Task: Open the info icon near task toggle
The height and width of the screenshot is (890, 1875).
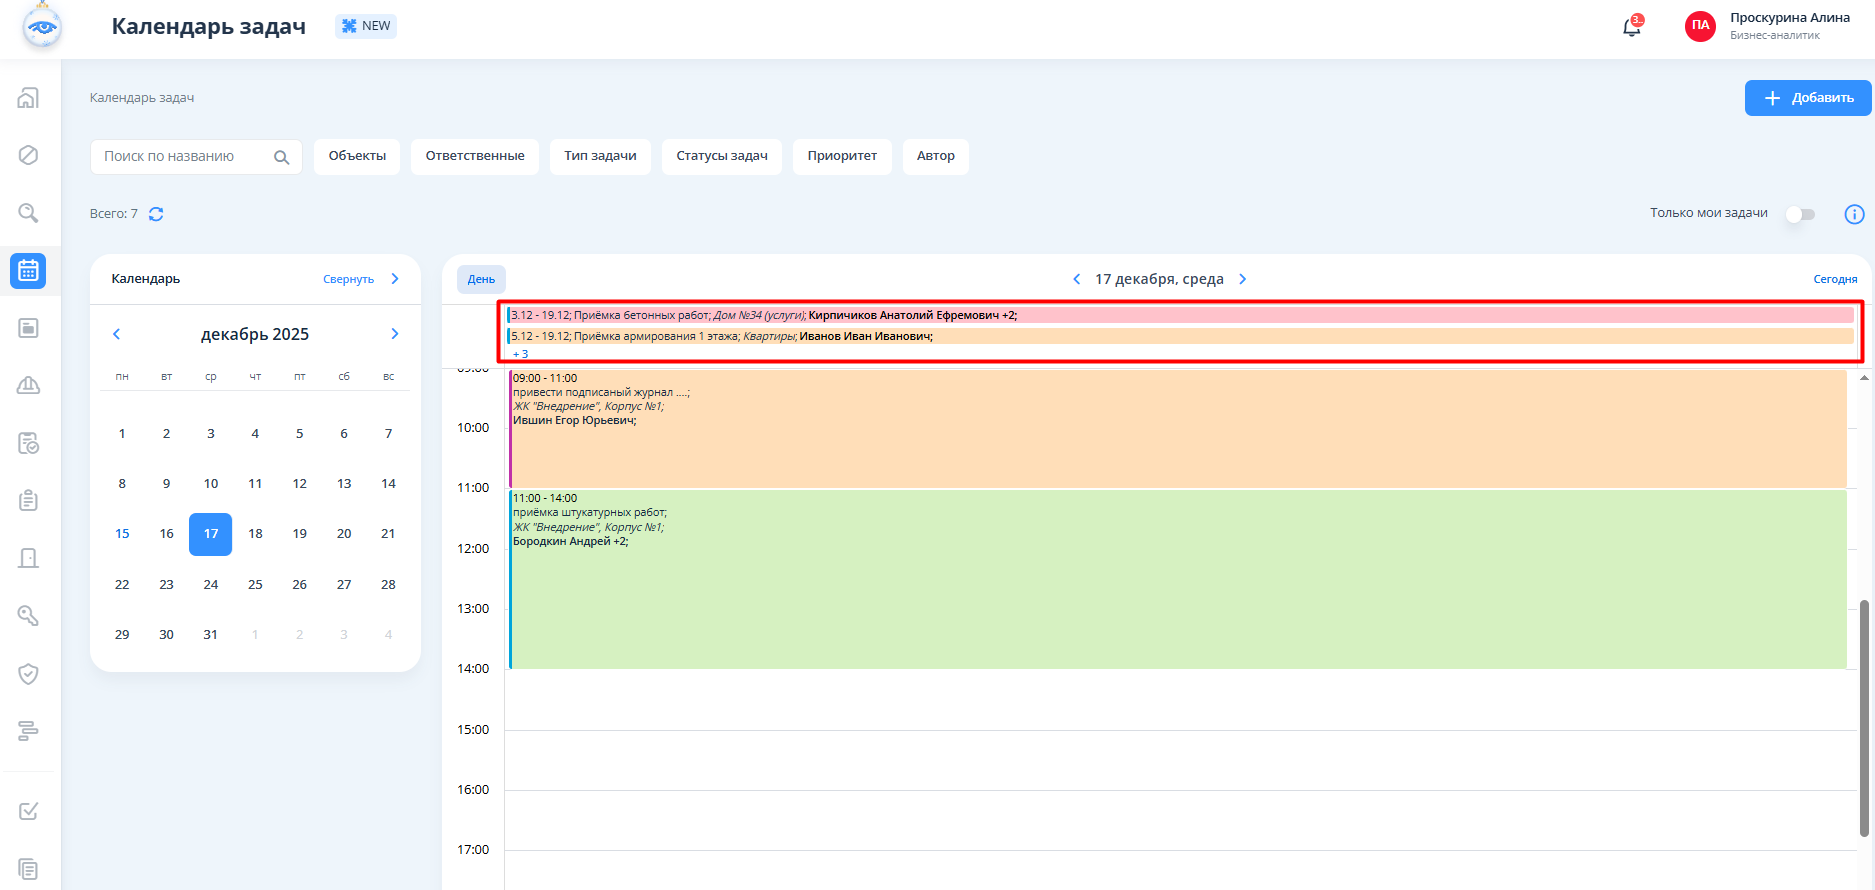Action: click(x=1854, y=214)
